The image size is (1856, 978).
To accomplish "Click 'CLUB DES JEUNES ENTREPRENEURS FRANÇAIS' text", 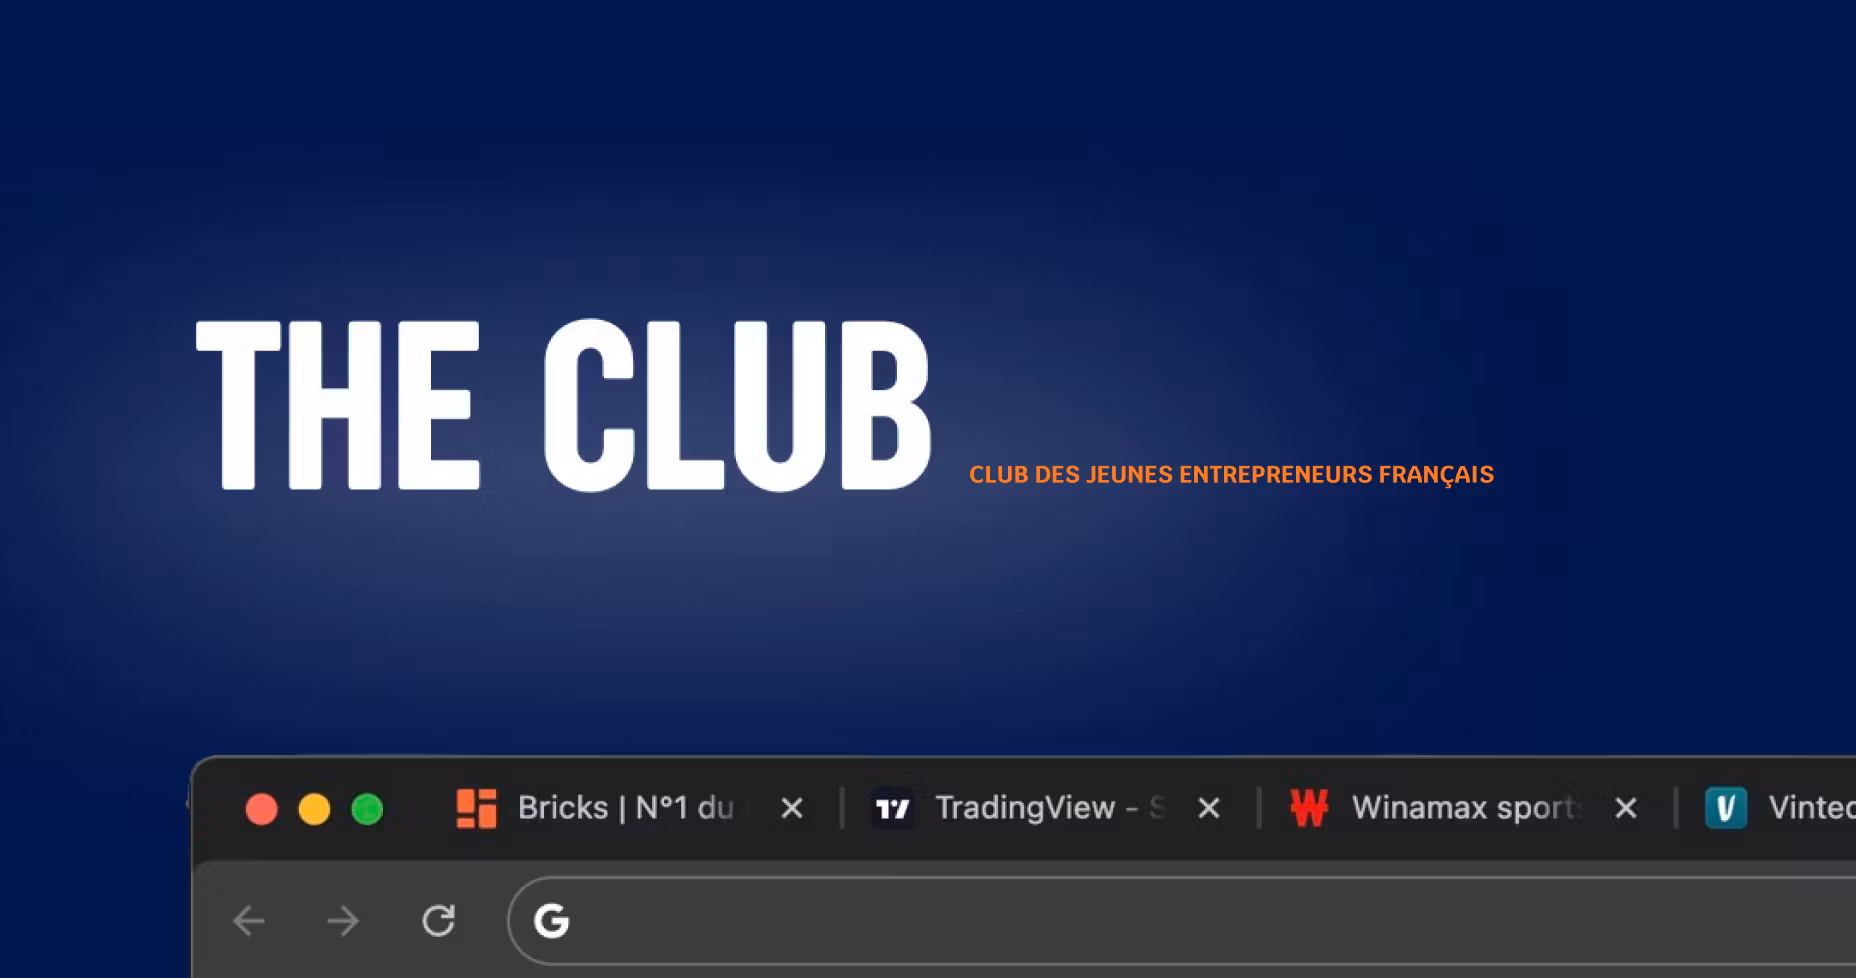I will pyautogui.click(x=1231, y=475).
